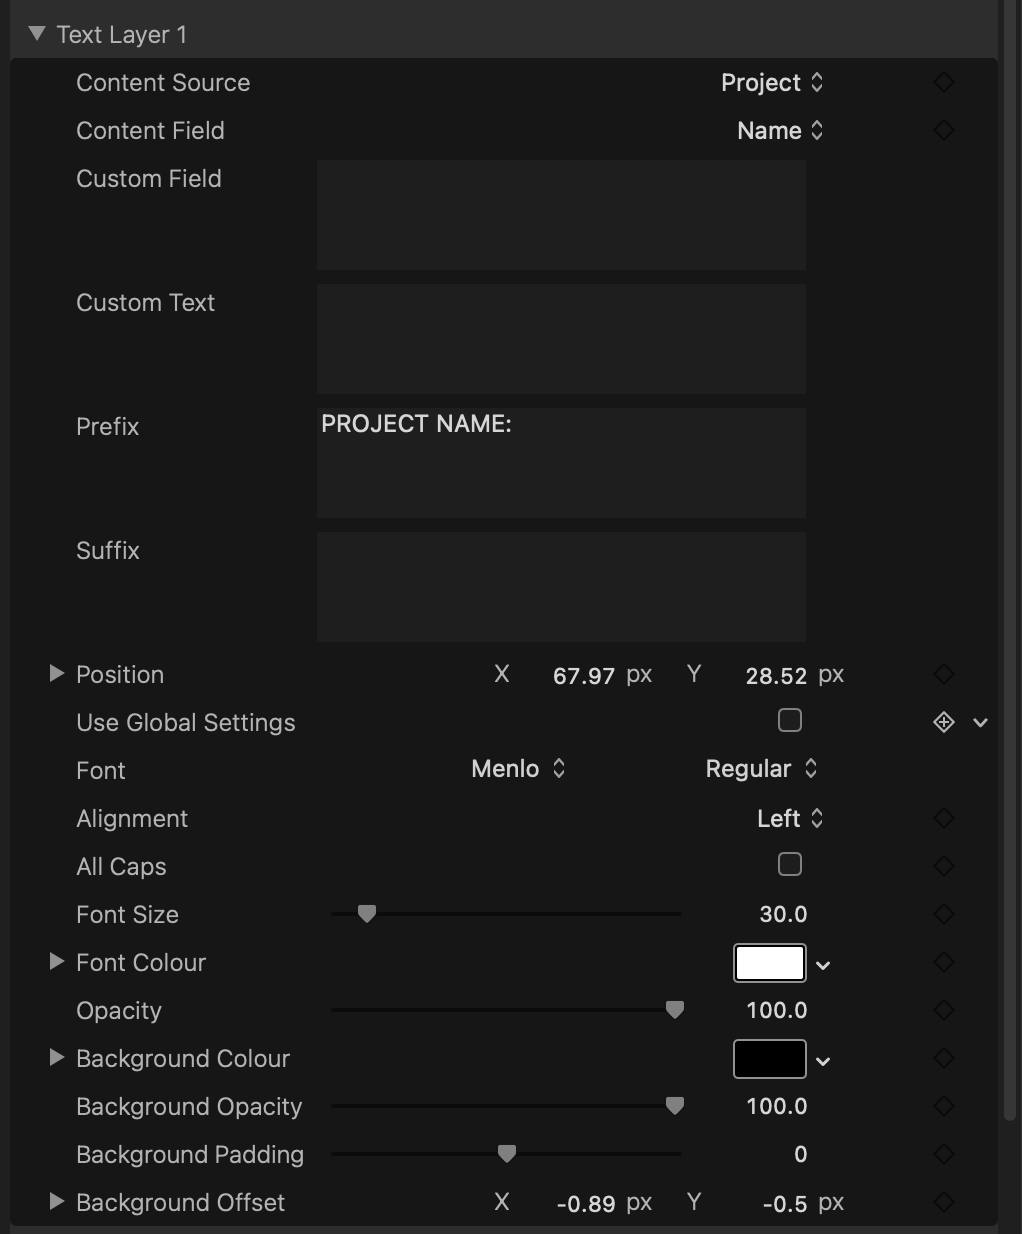
Task: Open the Content Source Project dropdown
Action: pyautogui.click(x=771, y=83)
